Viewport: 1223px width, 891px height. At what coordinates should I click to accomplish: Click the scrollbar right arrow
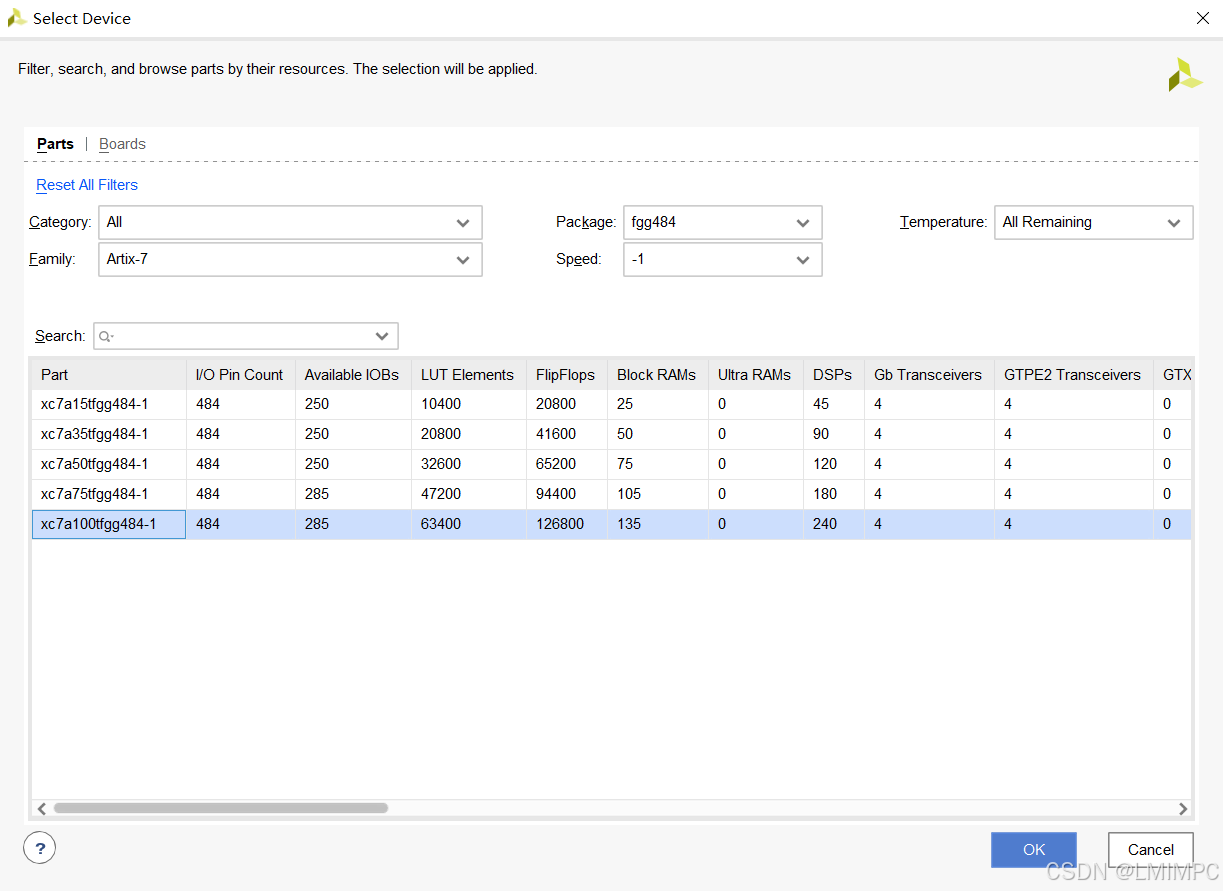point(1183,808)
